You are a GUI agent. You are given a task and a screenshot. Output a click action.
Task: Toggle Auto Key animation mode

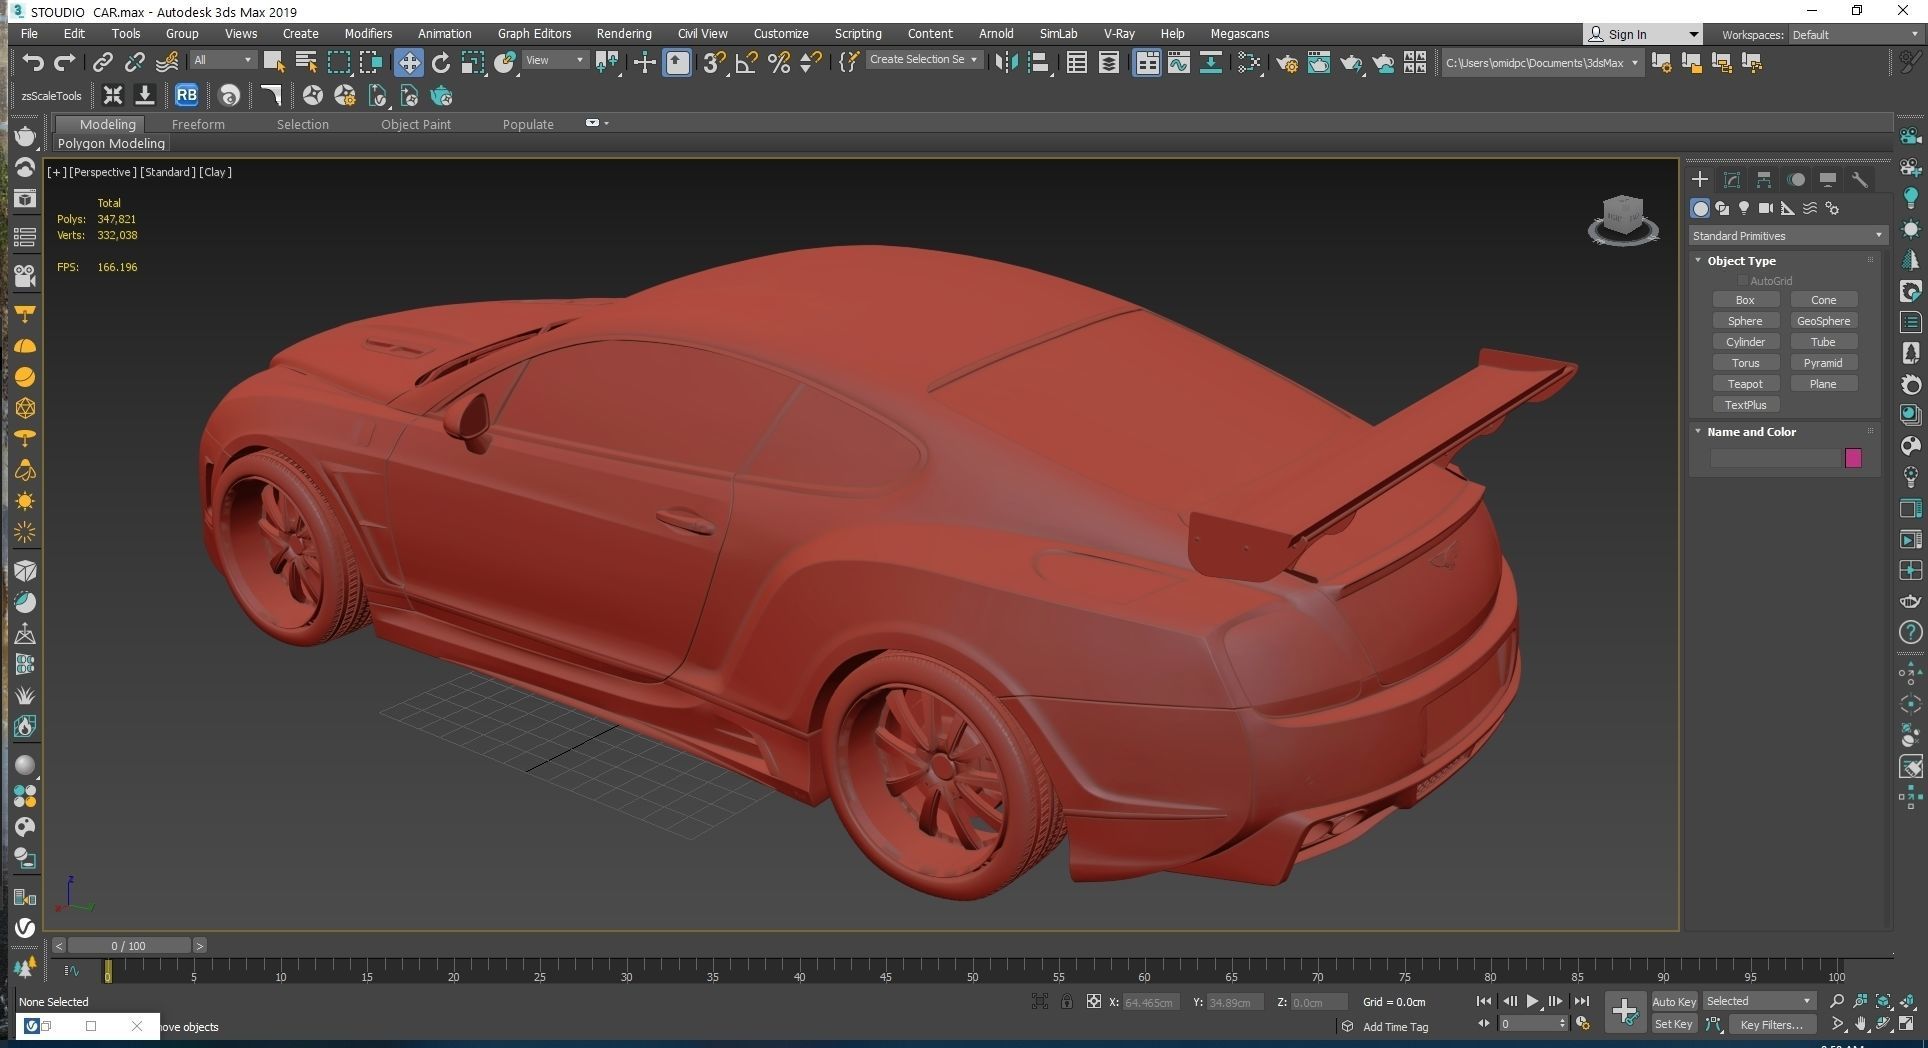1674,1001
